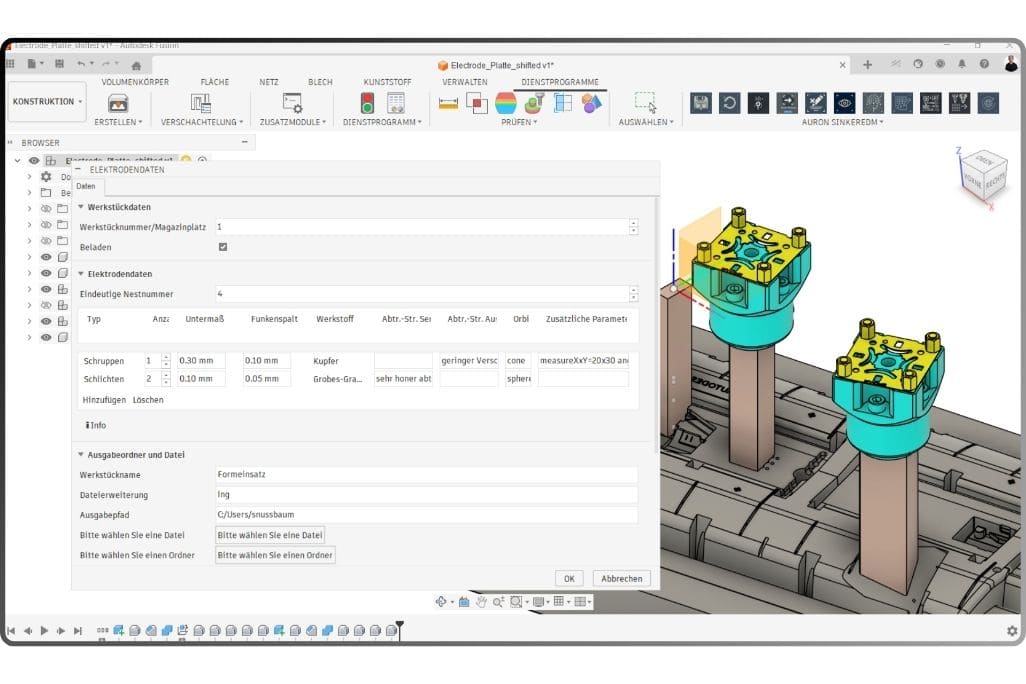The image size is (1026, 684).
Task: Toggle visibility eye of root component Electrode_Platte
Action: [34, 160]
